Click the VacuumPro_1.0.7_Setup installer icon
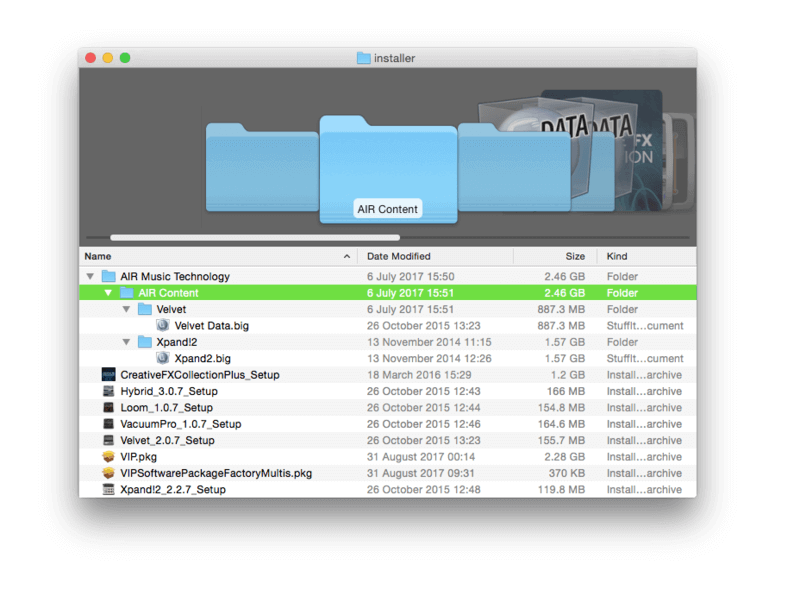This screenshot has width=800, height=589. point(108,424)
